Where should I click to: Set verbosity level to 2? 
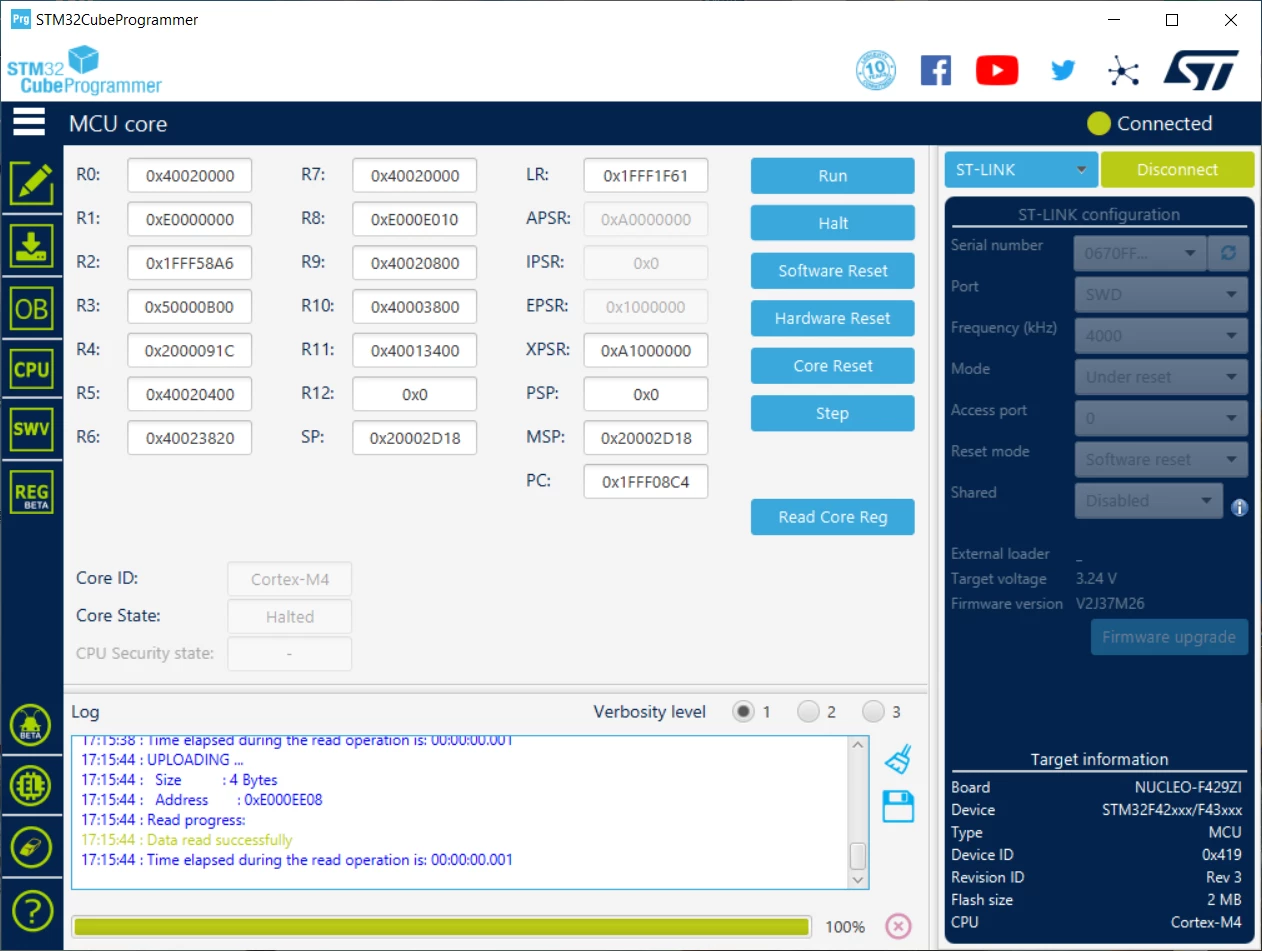808,712
